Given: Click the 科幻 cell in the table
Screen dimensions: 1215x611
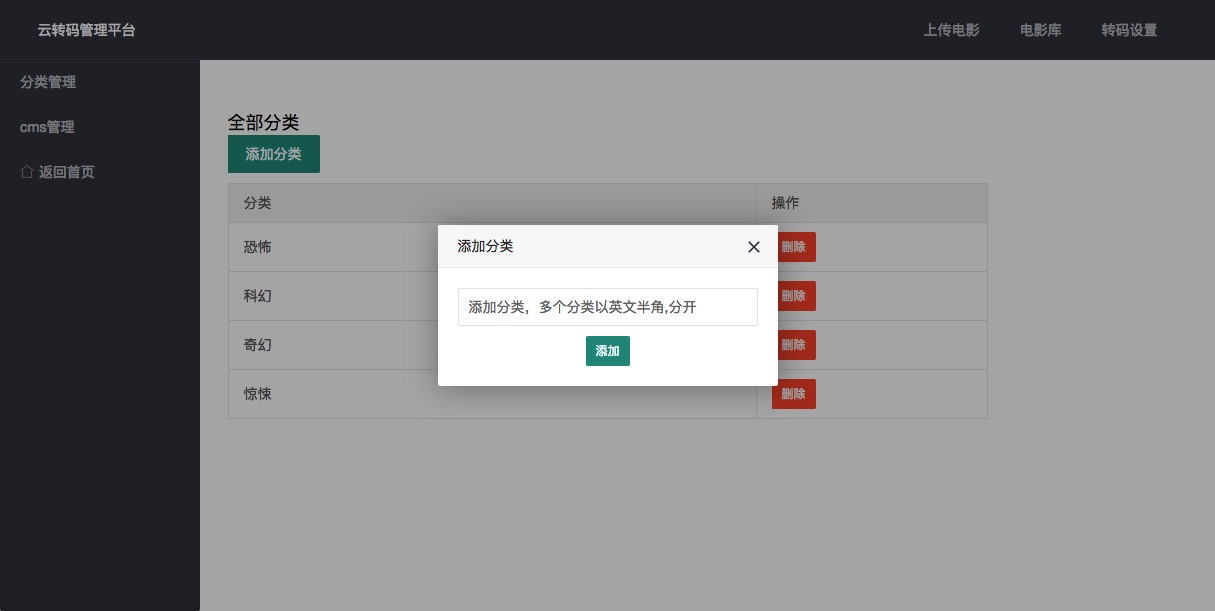Looking at the screenshot, I should [x=493, y=296].
